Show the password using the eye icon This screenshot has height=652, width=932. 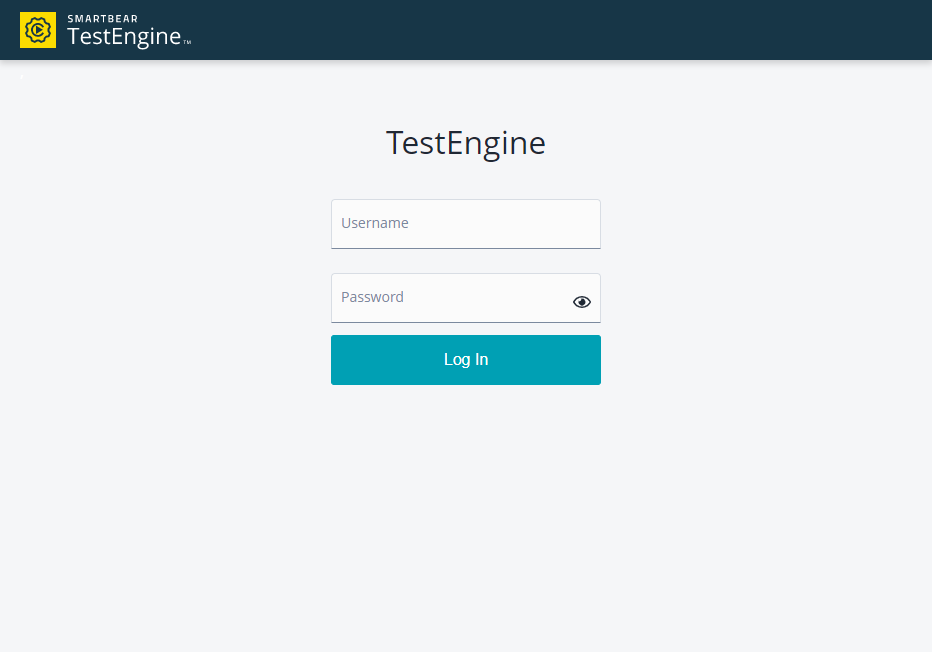point(581,302)
